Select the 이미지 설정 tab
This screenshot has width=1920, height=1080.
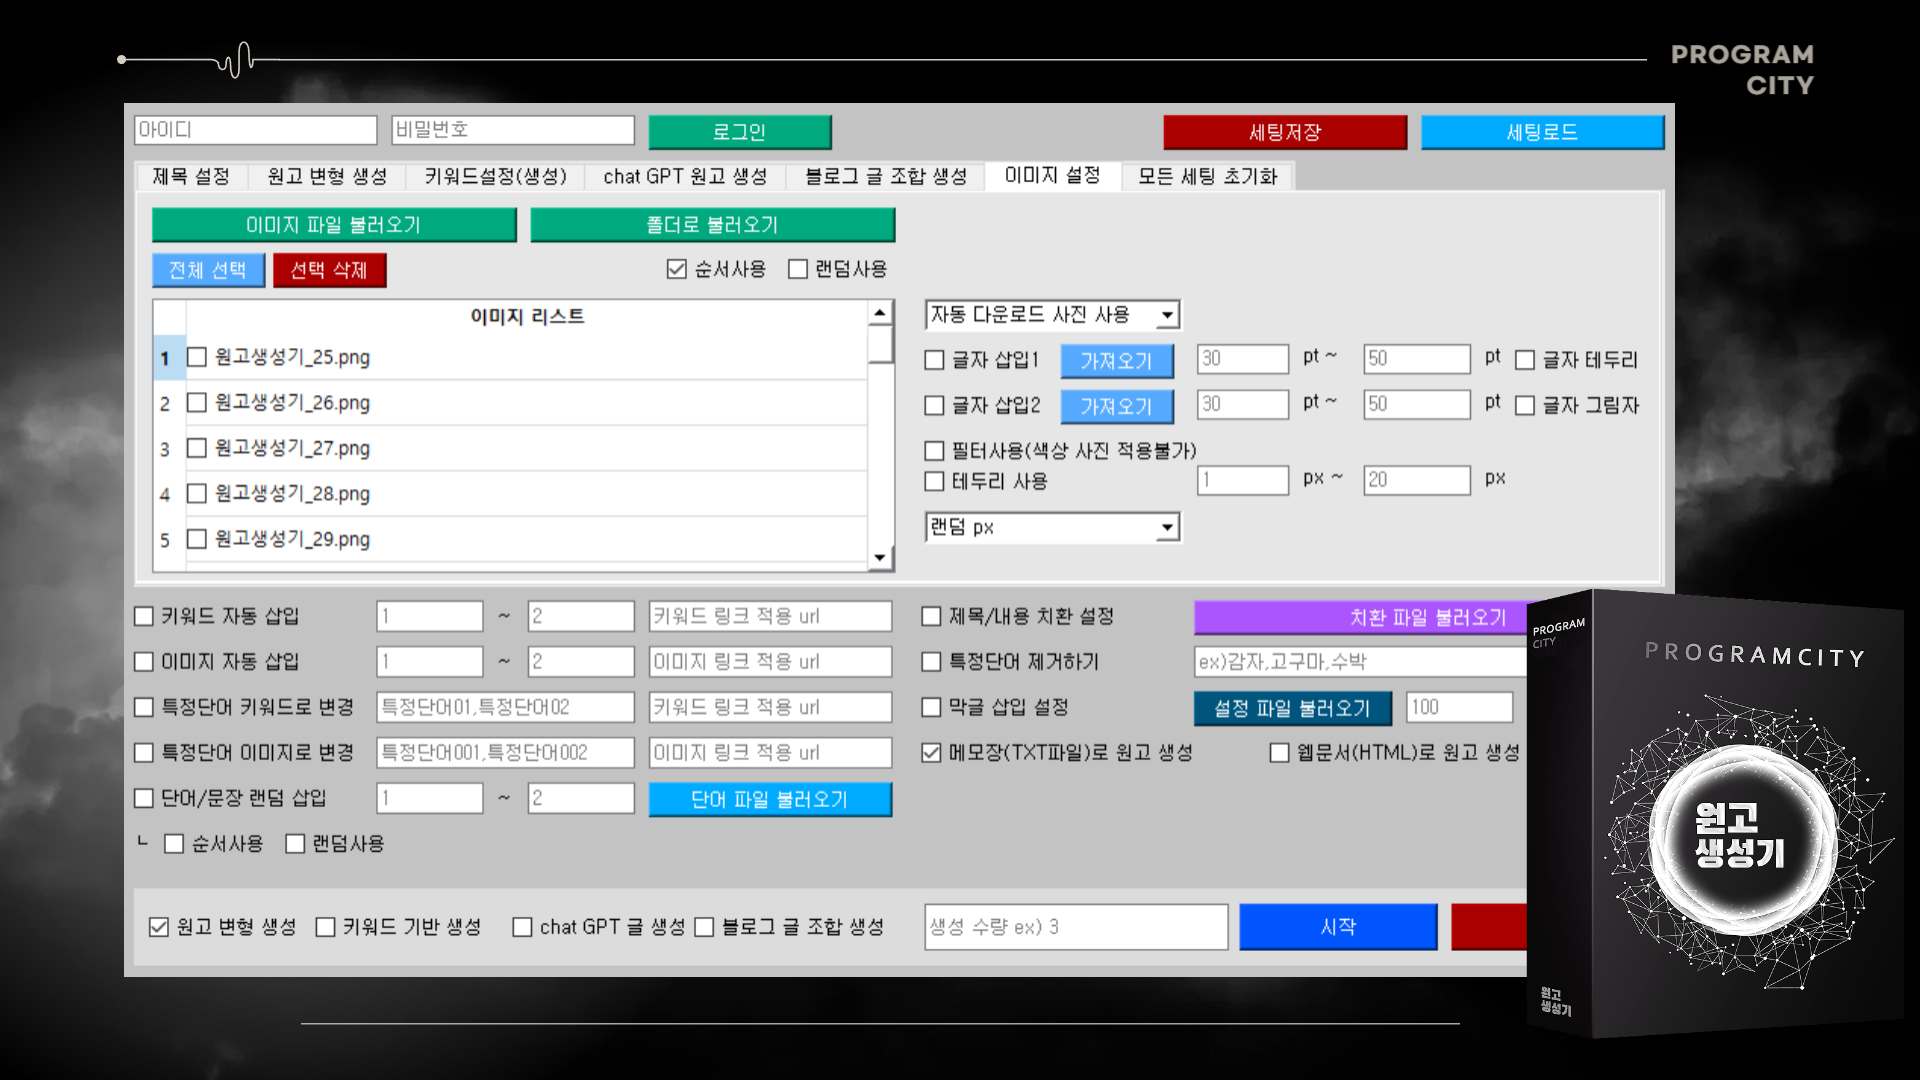click(x=1052, y=176)
